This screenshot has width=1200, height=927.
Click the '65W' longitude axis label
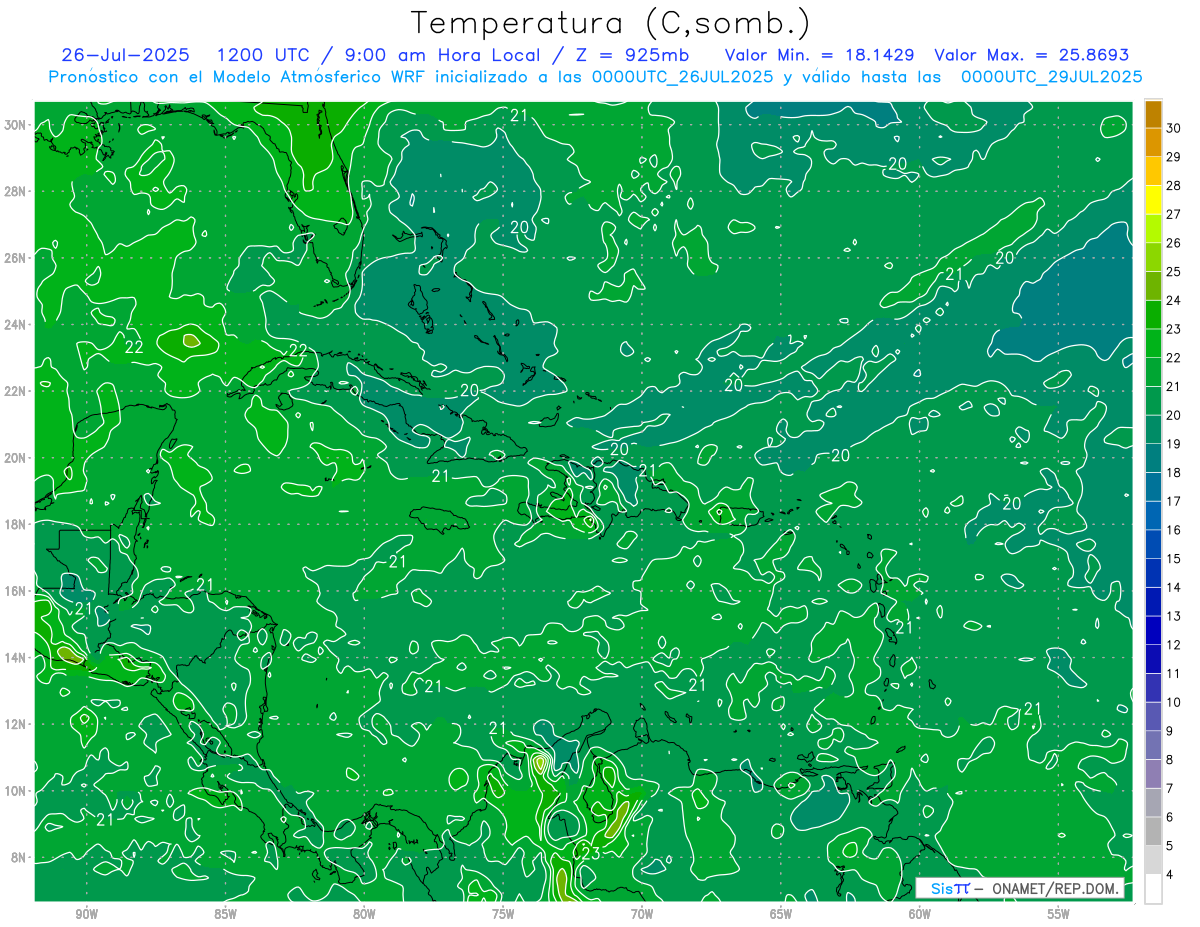781,913
